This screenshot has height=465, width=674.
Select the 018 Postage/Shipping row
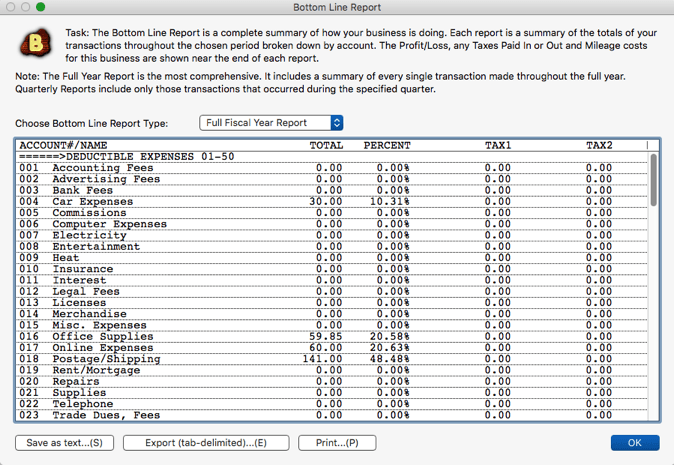point(332,359)
